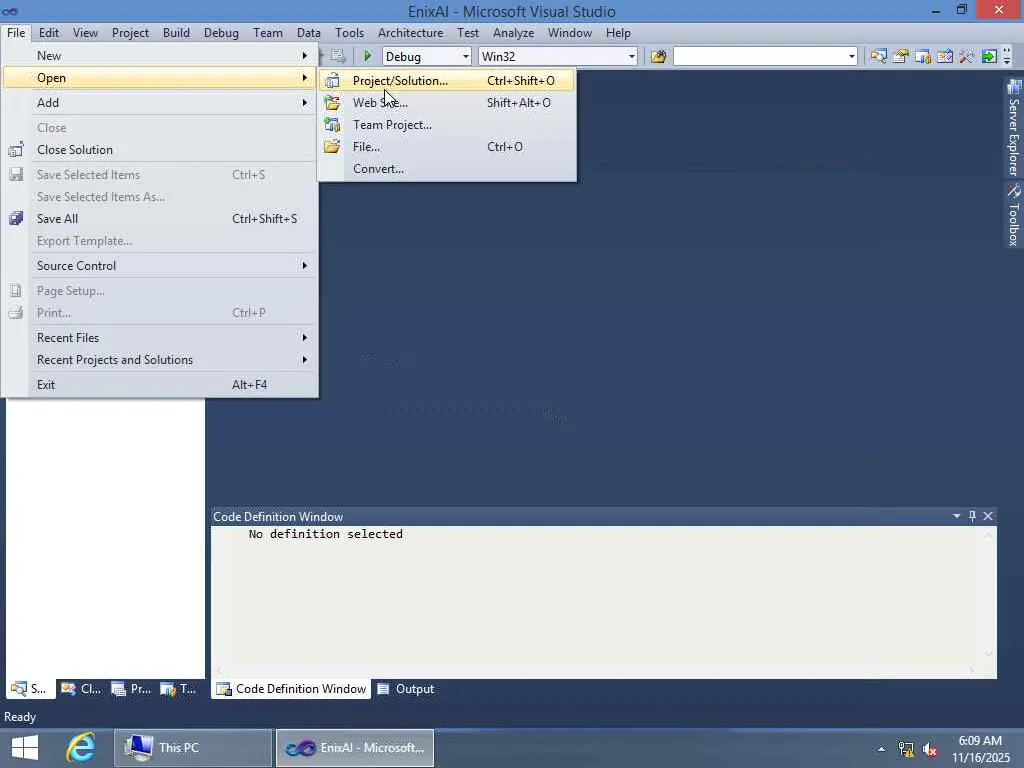Choose File... from the Open submenu
This screenshot has width=1024, height=768.
tap(447, 147)
